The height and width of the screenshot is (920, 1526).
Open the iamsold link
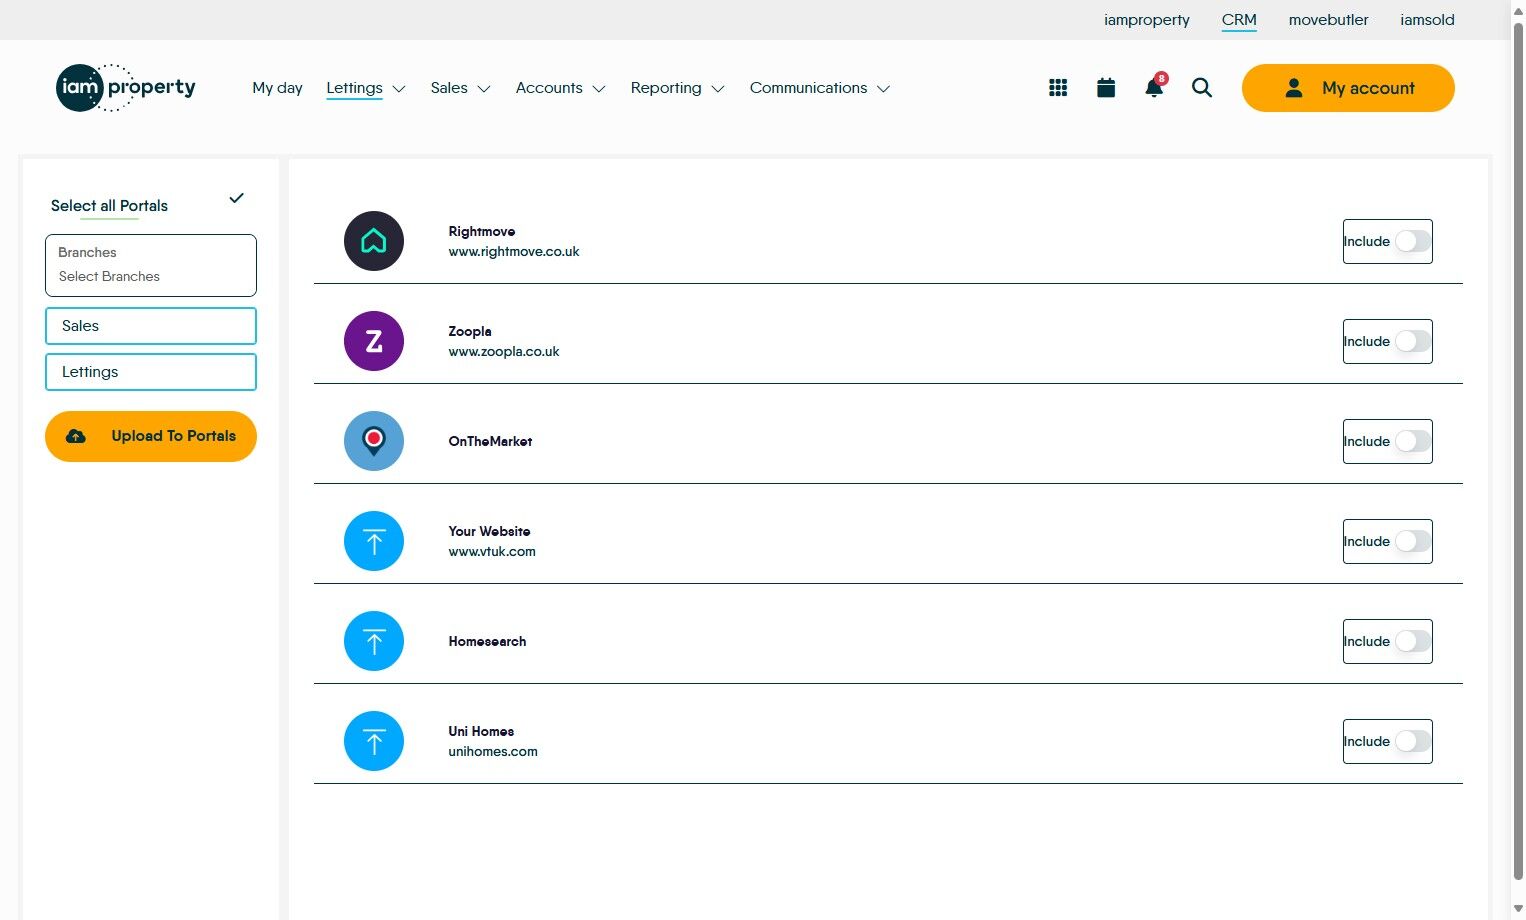pyautogui.click(x=1427, y=20)
